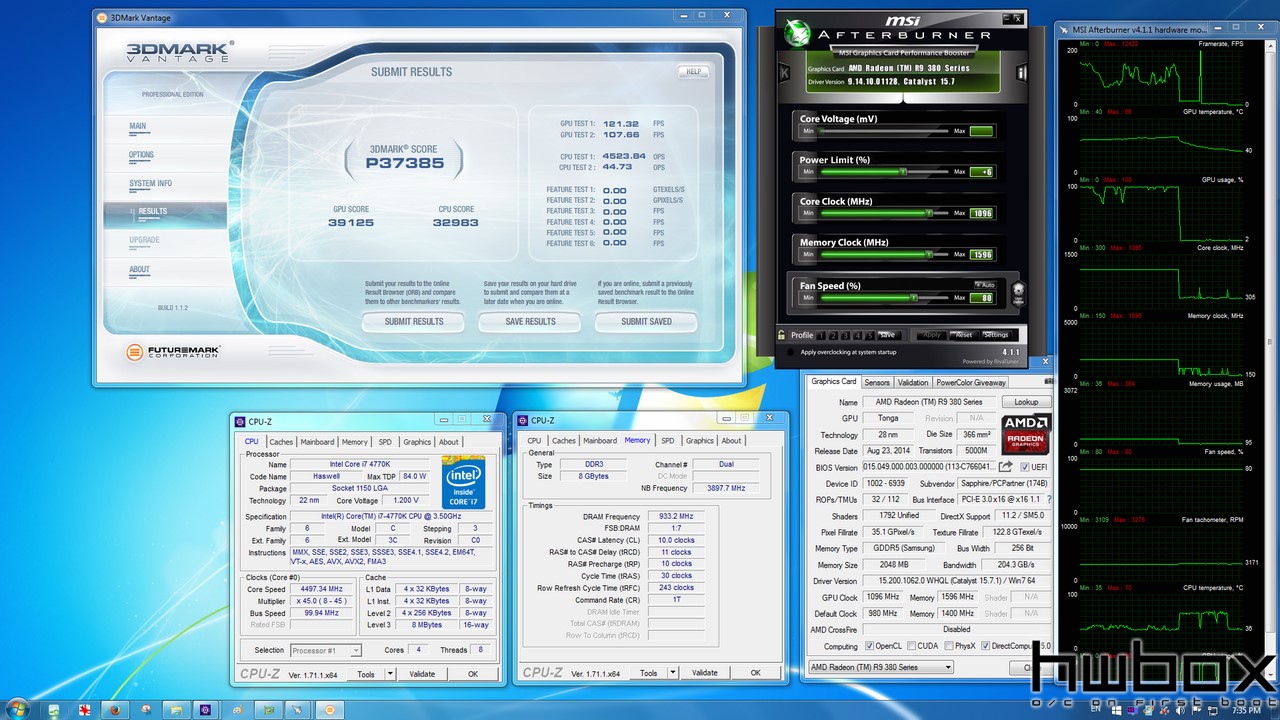Open Firefox from the taskbar
The width and height of the screenshot is (1280, 720).
pos(114,709)
